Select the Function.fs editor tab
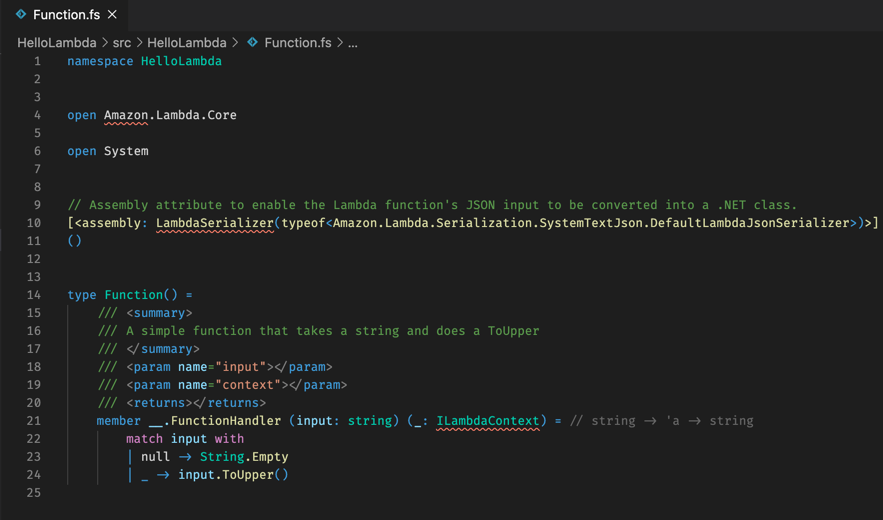Screen dimensions: 883x520 click(x=64, y=15)
